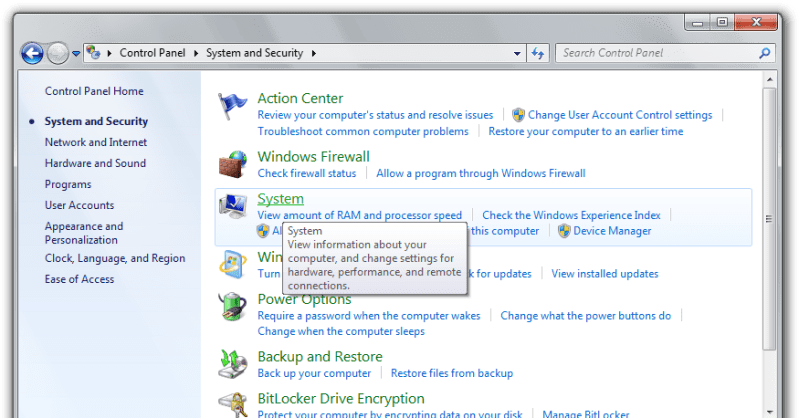The image size is (799, 418).
Task: Click the Back navigation arrow button
Action: [x=32, y=53]
